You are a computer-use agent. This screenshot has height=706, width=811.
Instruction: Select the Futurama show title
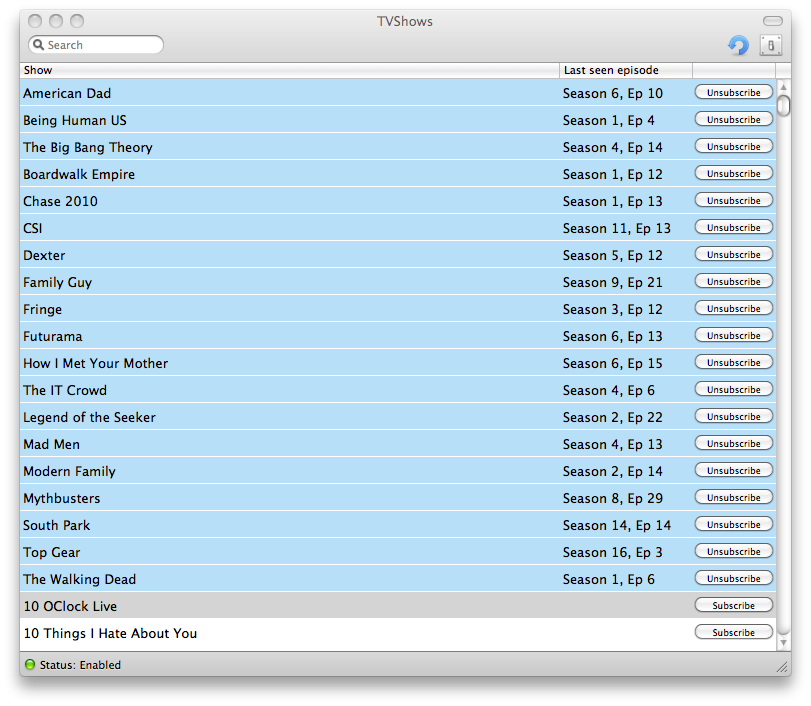click(52, 336)
